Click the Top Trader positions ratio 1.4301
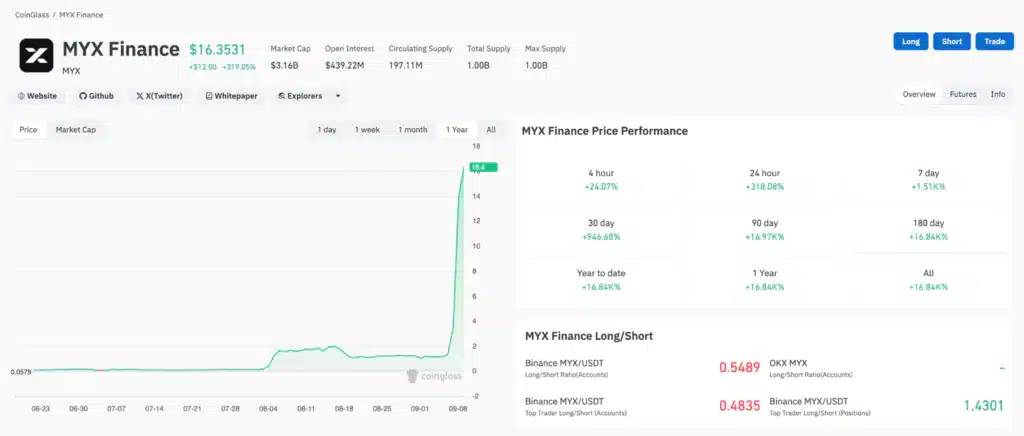This screenshot has width=1024, height=436. [984, 406]
